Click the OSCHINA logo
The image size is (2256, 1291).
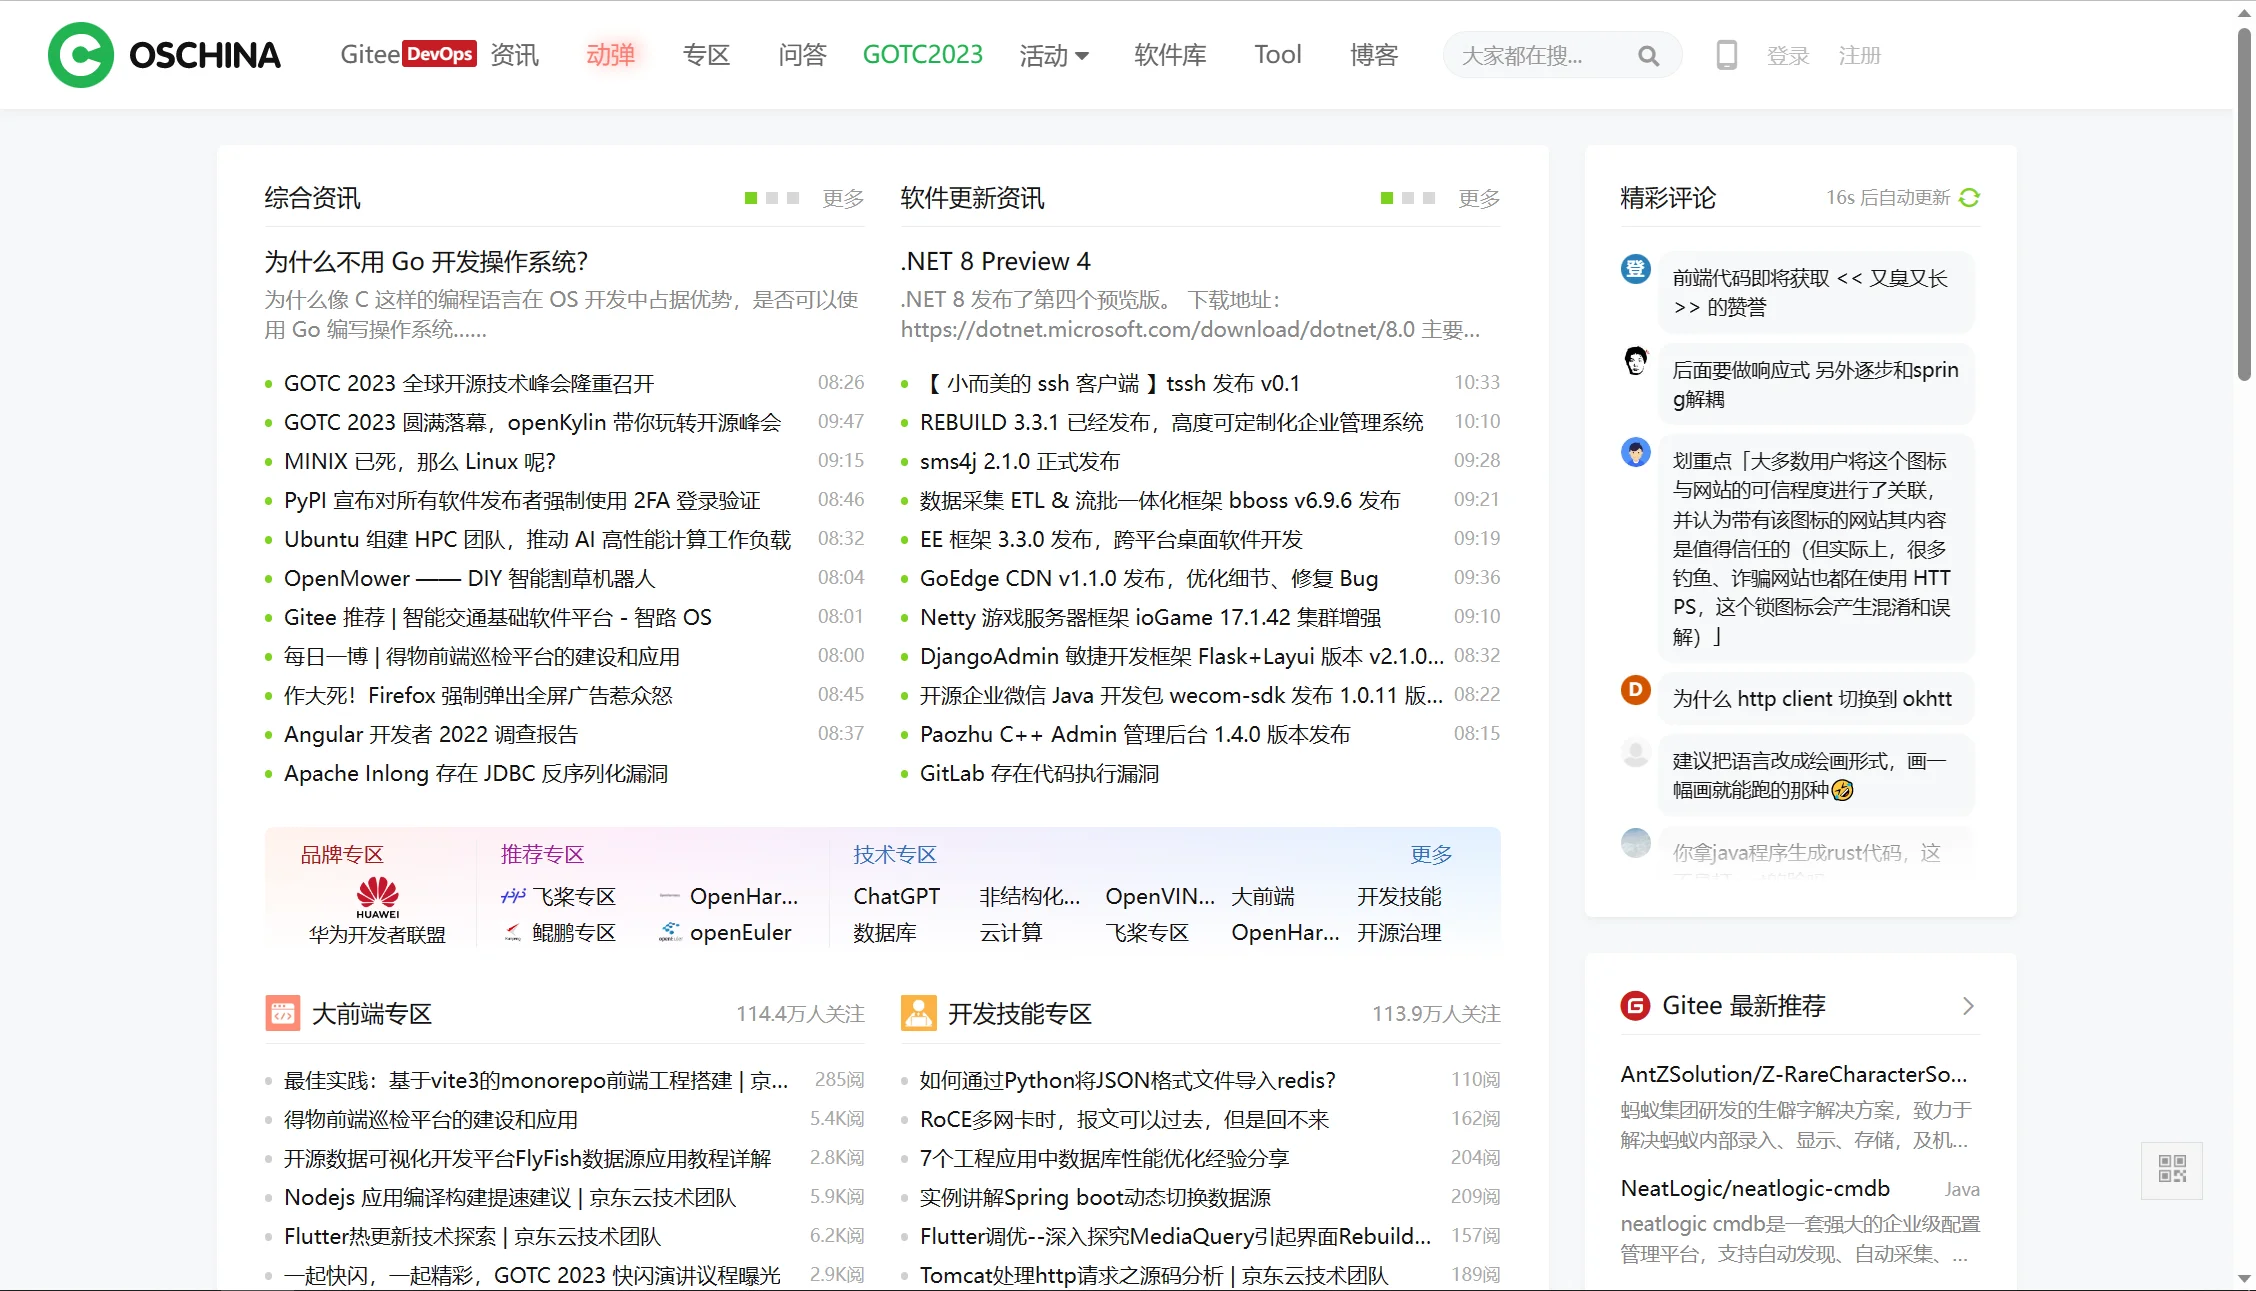(x=165, y=55)
